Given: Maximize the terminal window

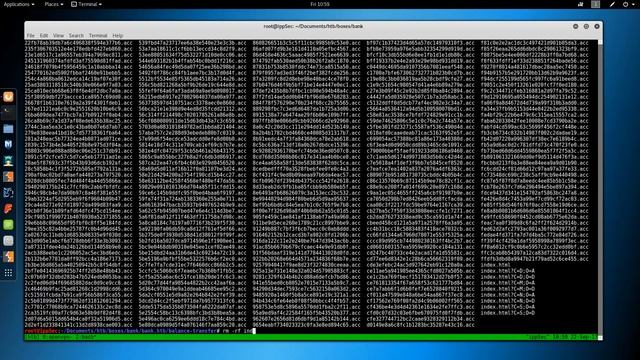Looking at the screenshot, I should pos(586,26).
